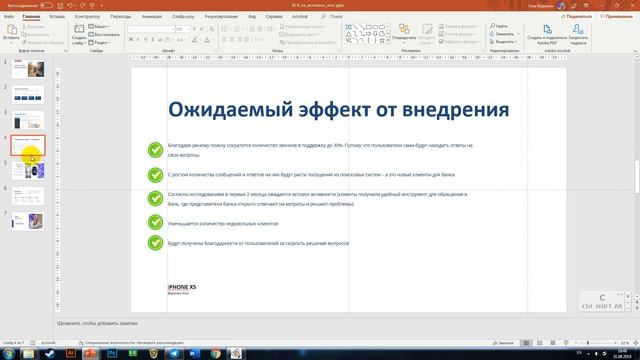Open the Acrobat ribbon tab
The width and height of the screenshot is (640, 360).
(x=300, y=16)
